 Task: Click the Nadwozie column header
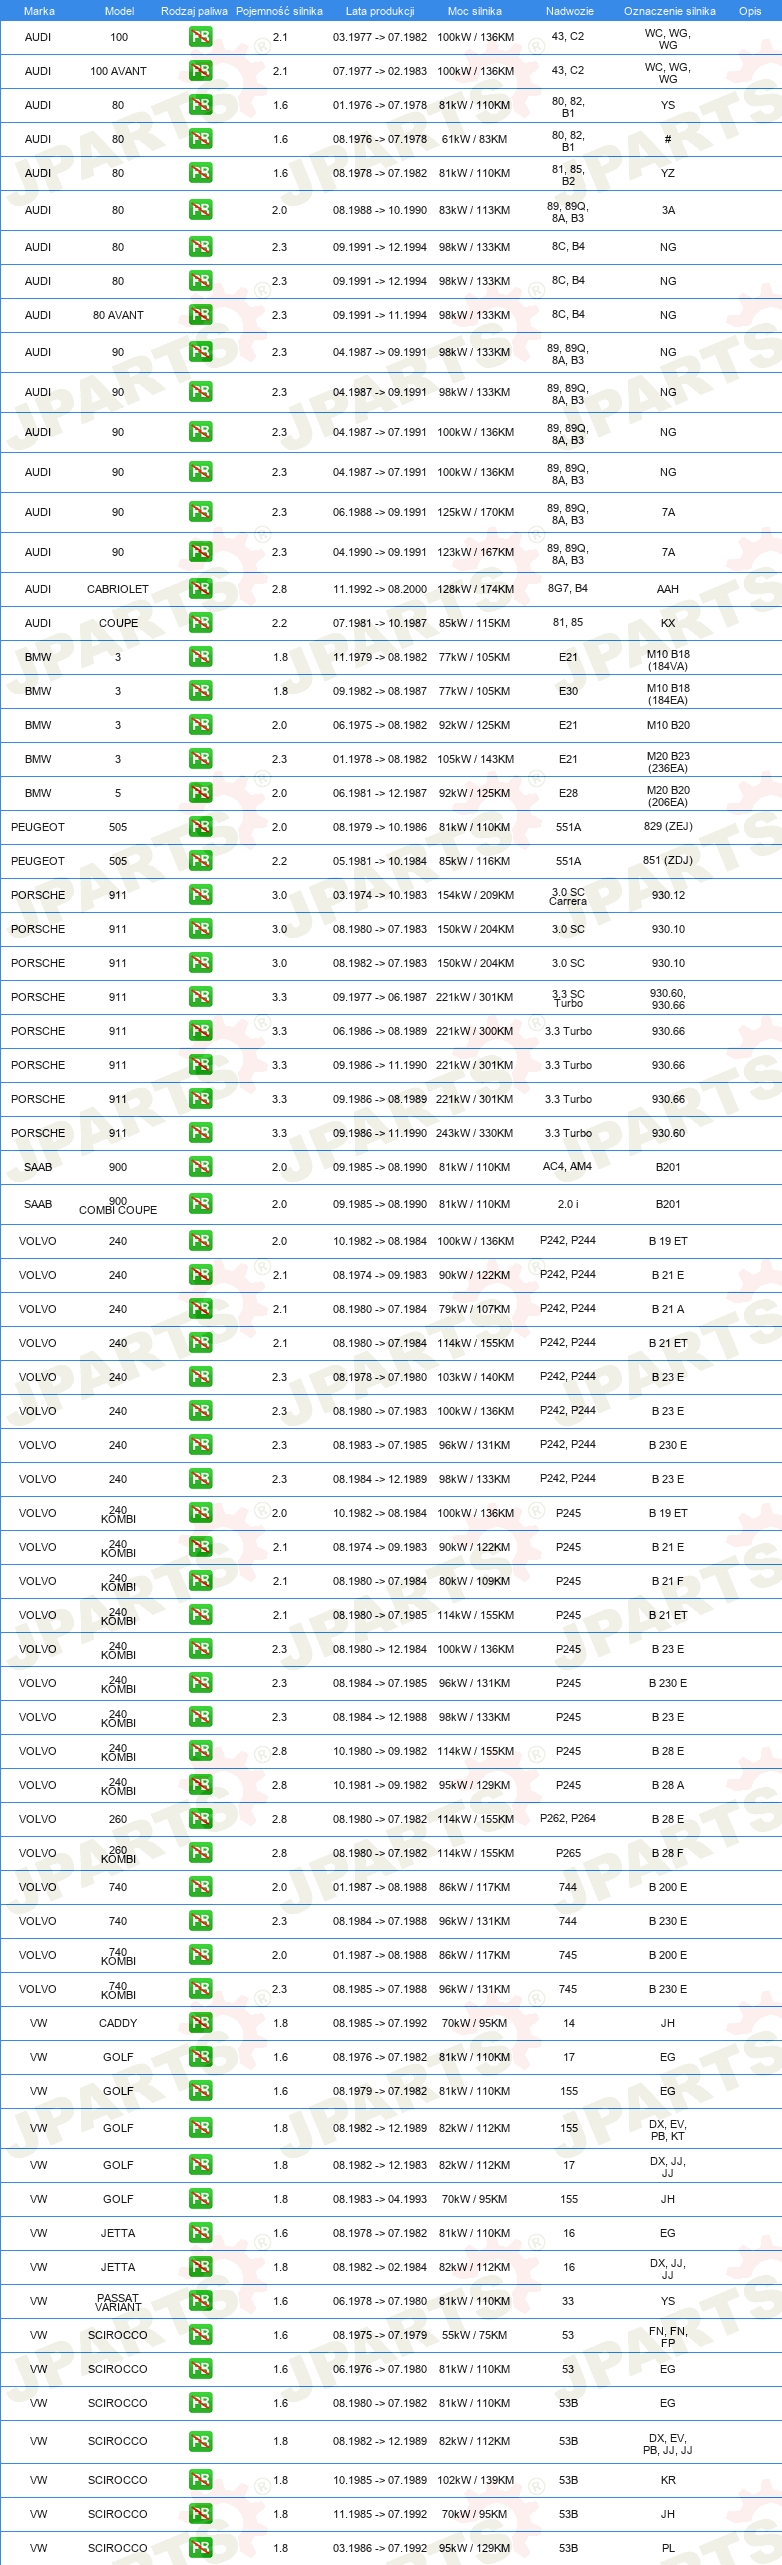click(570, 11)
